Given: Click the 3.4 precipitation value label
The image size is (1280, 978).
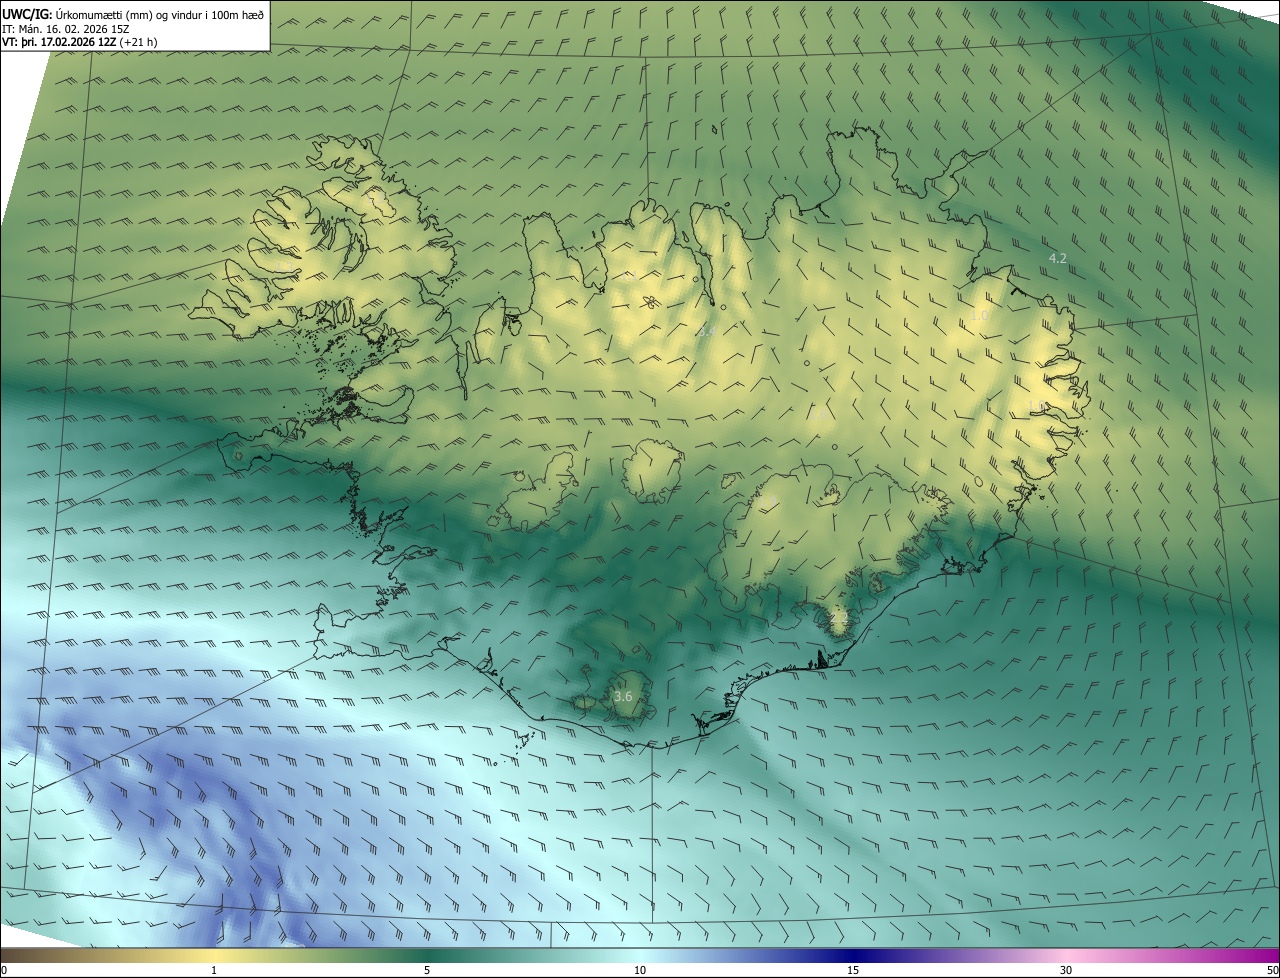Looking at the screenshot, I should pyautogui.click(x=707, y=331).
